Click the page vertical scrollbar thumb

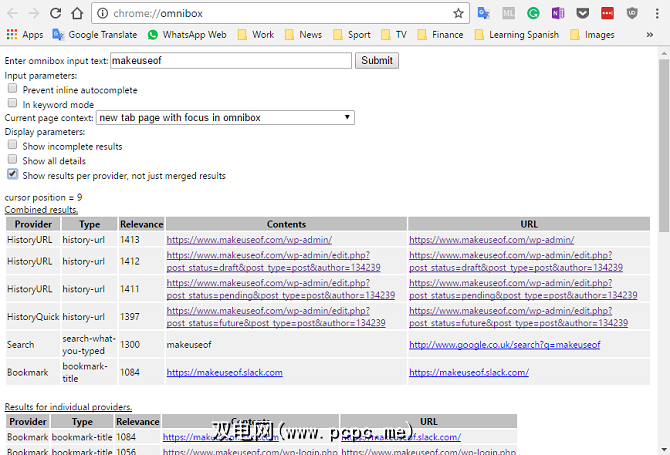click(664, 146)
